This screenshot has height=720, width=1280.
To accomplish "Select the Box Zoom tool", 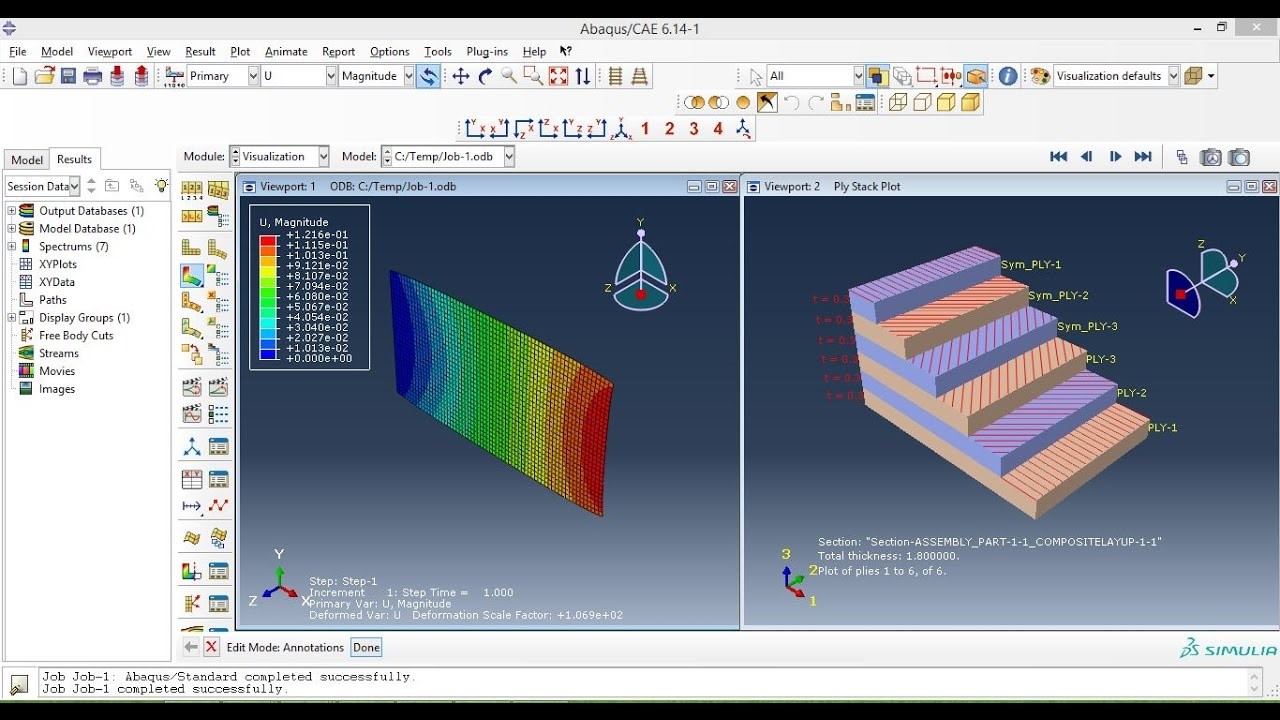I will (x=533, y=76).
